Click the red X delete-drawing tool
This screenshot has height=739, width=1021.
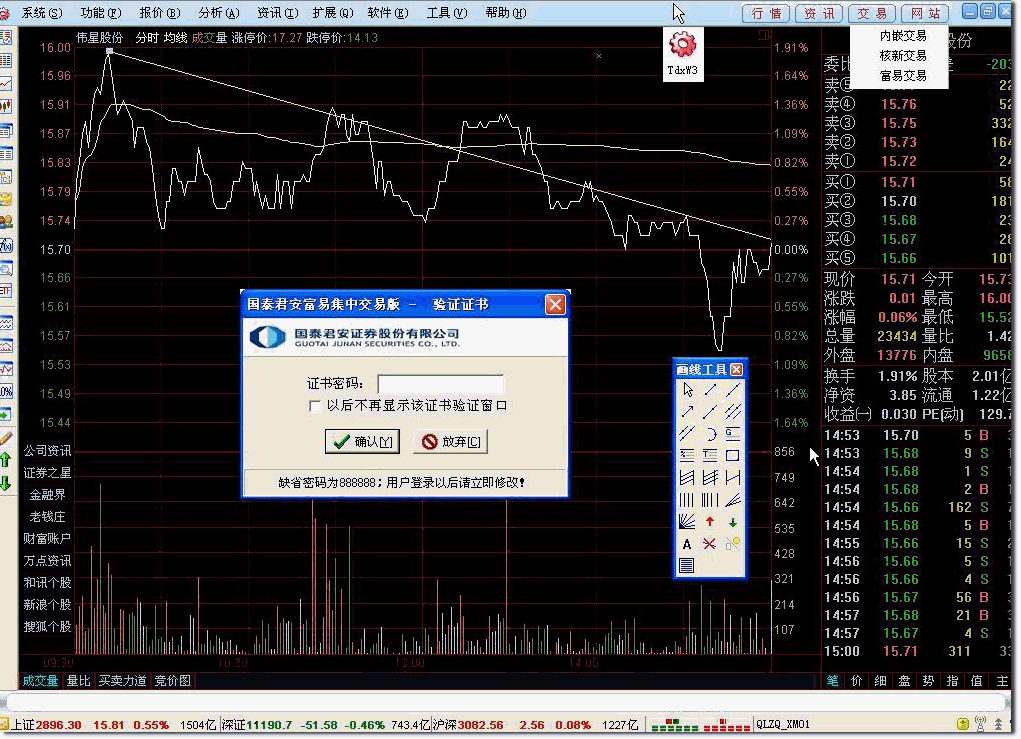pos(710,544)
